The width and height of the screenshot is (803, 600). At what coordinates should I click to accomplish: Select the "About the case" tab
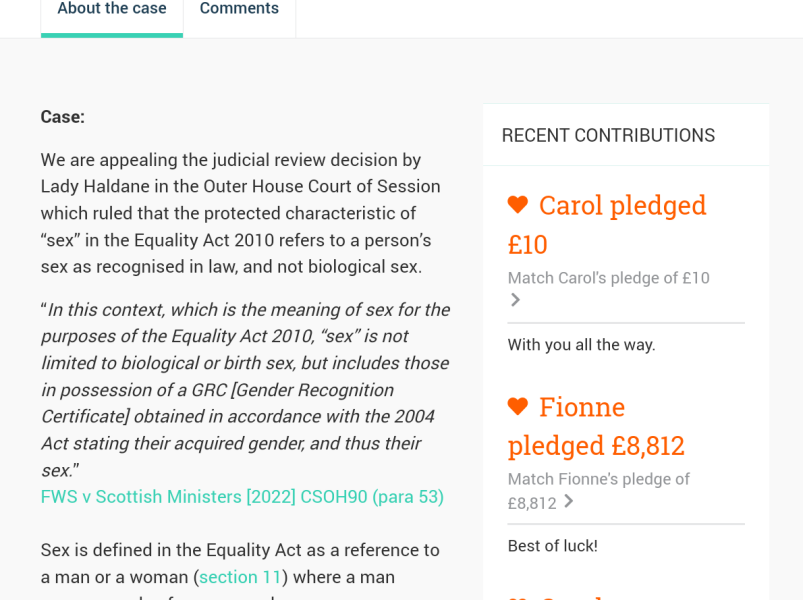point(111,9)
